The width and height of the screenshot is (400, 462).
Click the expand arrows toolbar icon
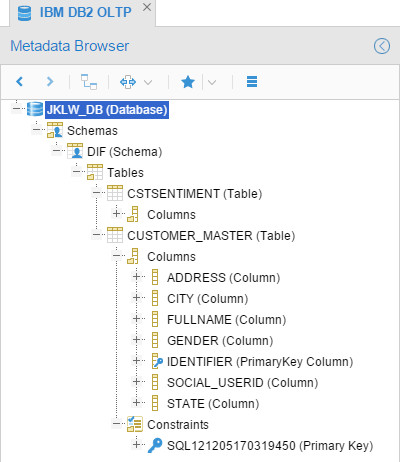(128, 82)
